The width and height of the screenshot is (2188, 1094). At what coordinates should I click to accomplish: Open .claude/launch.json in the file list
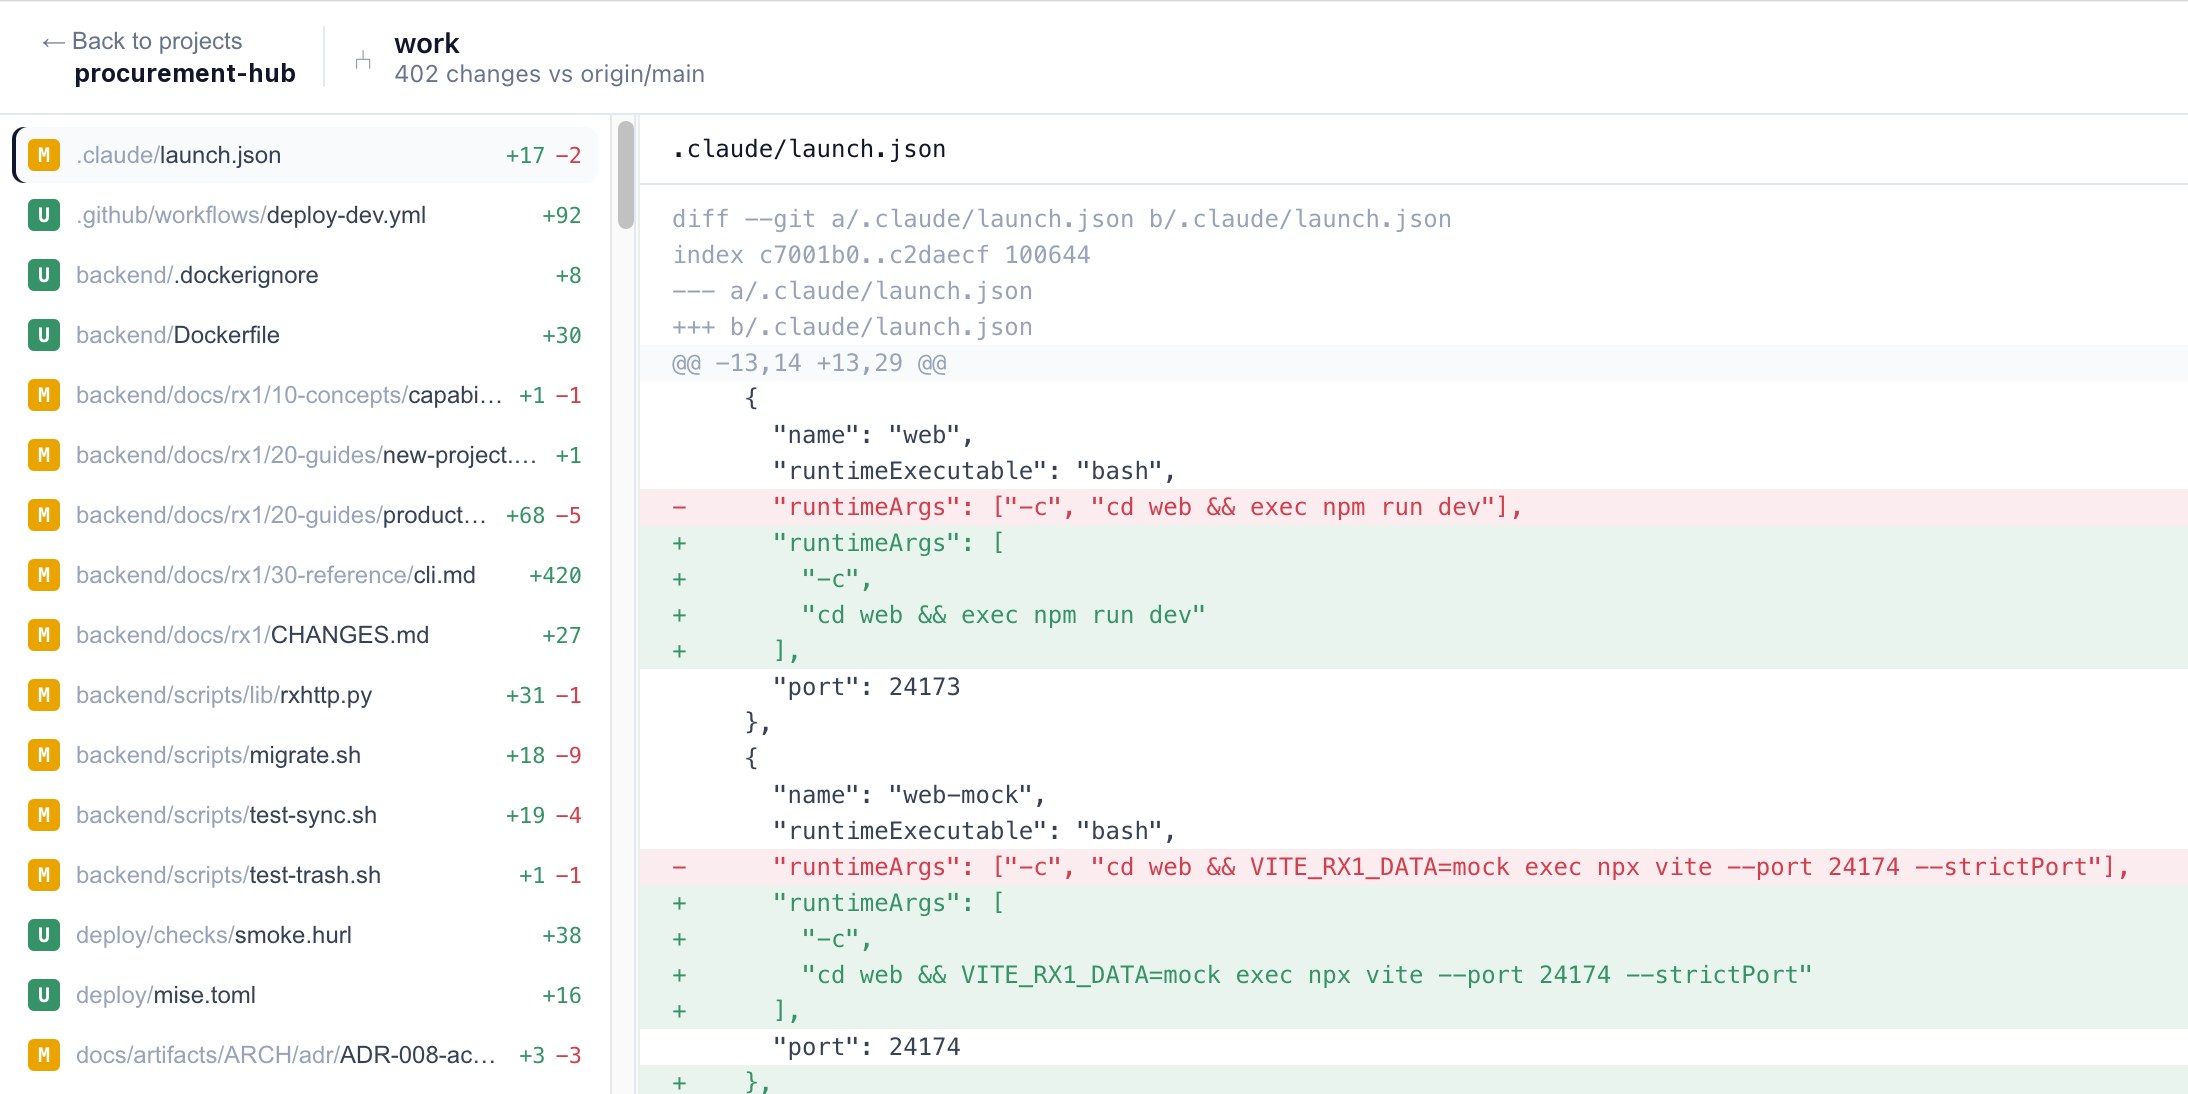(x=305, y=155)
